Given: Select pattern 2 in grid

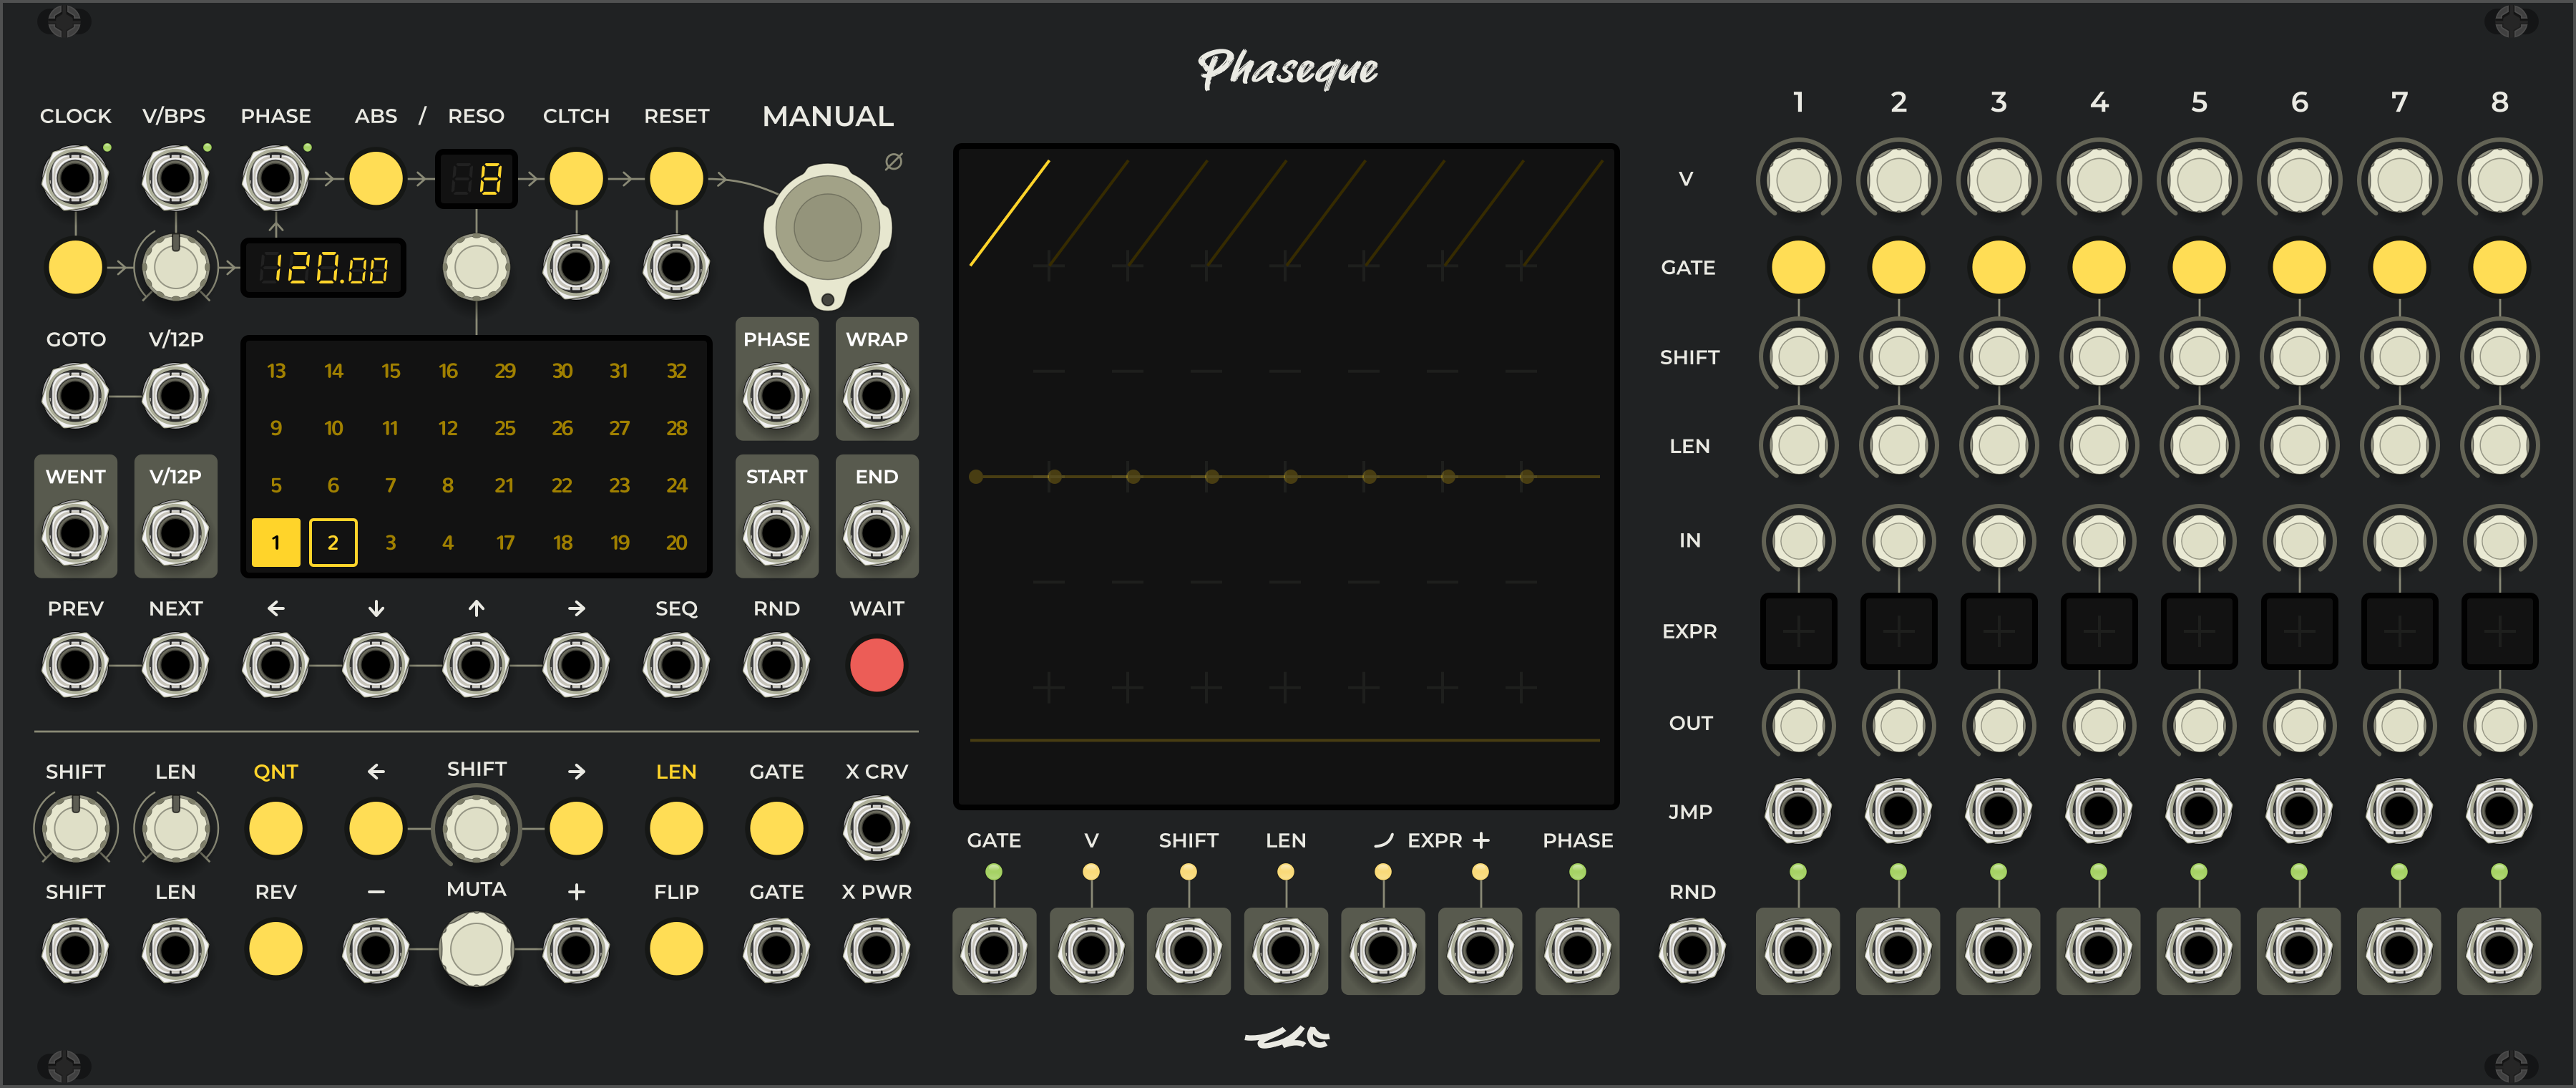Looking at the screenshot, I should (333, 542).
